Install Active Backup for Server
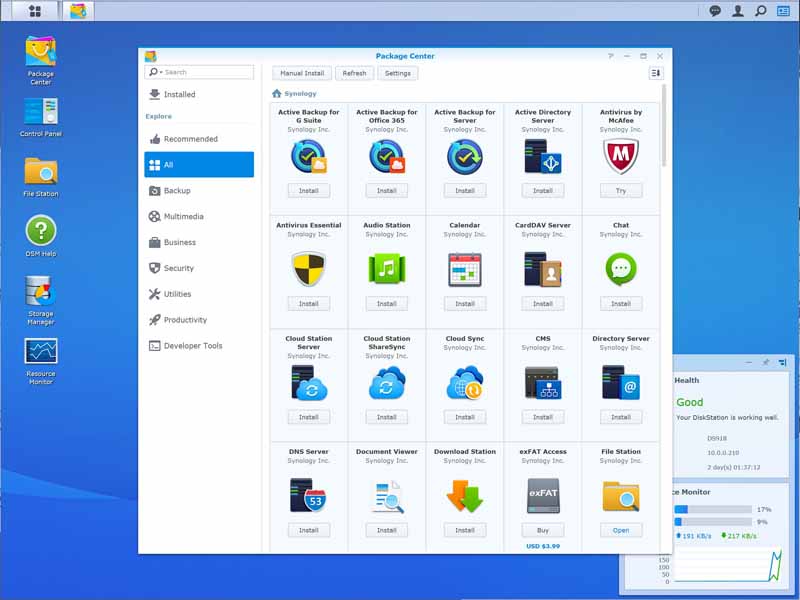 (465, 190)
